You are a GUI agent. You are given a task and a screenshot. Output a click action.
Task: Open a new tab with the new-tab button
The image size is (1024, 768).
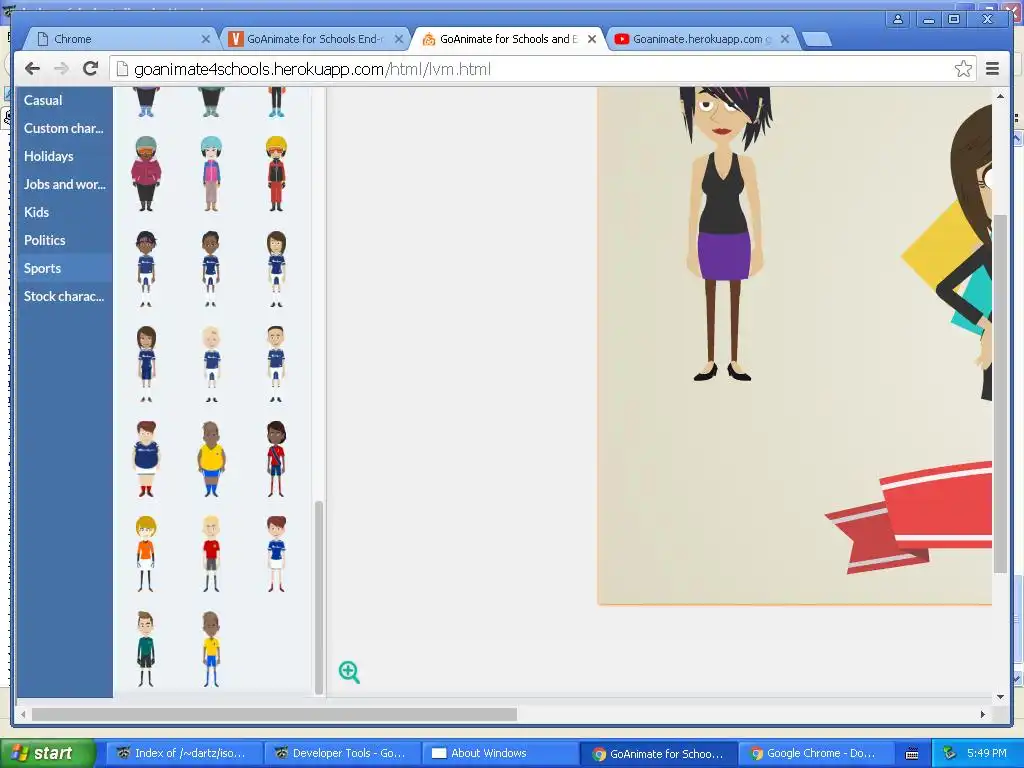coord(816,40)
